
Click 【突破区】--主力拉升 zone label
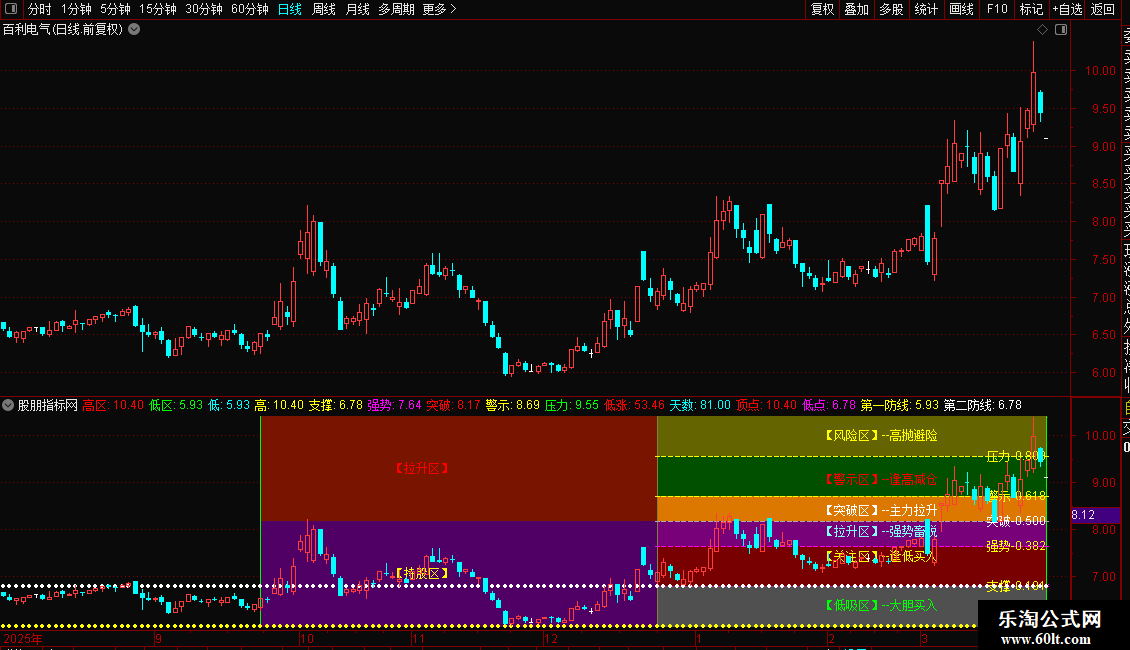point(881,510)
